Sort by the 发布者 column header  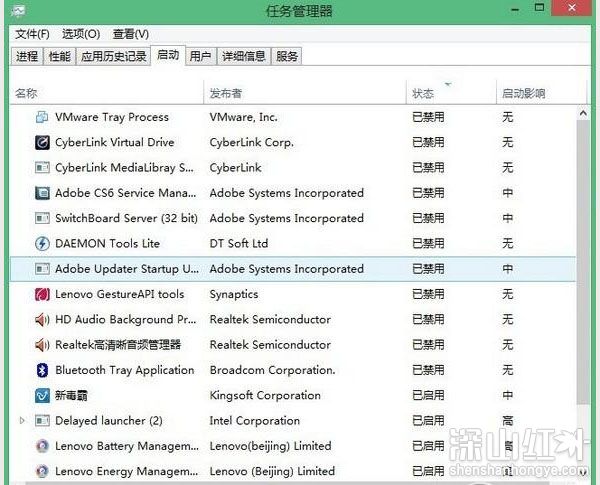(305, 93)
